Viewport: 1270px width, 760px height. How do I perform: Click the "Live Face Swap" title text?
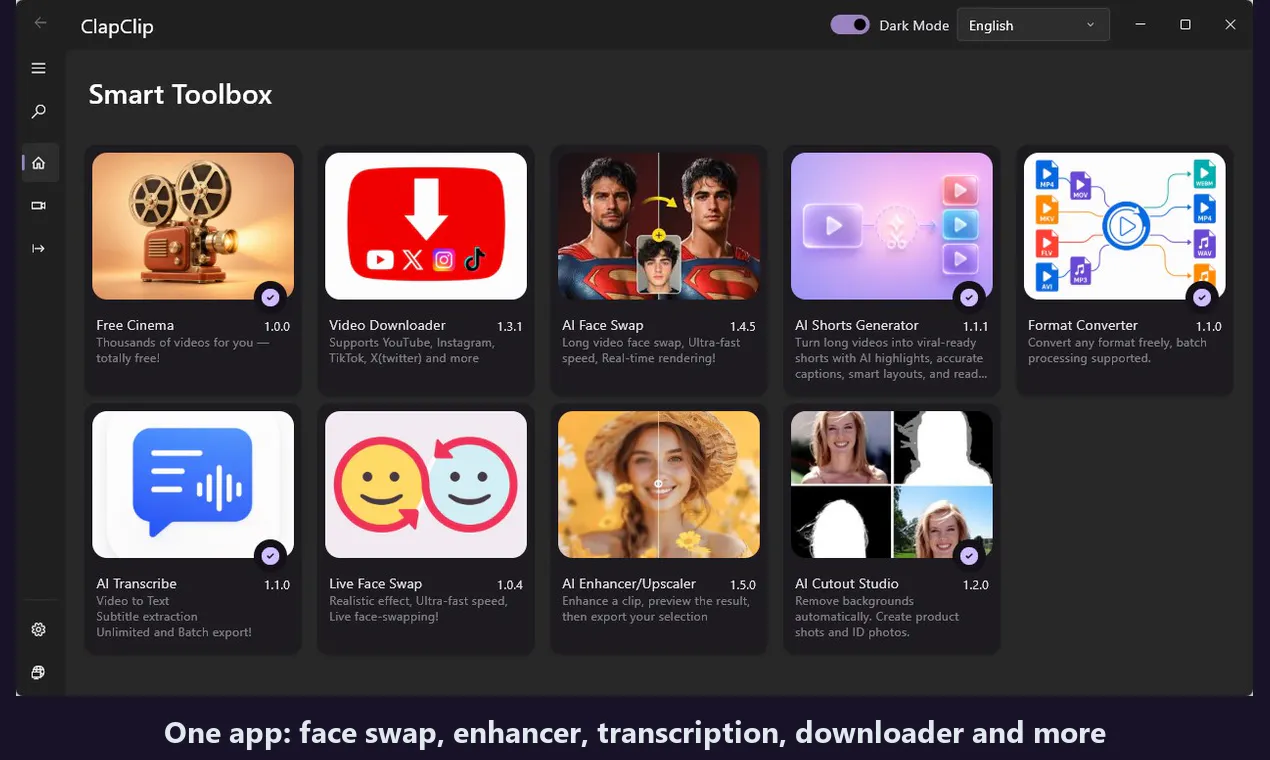click(376, 583)
